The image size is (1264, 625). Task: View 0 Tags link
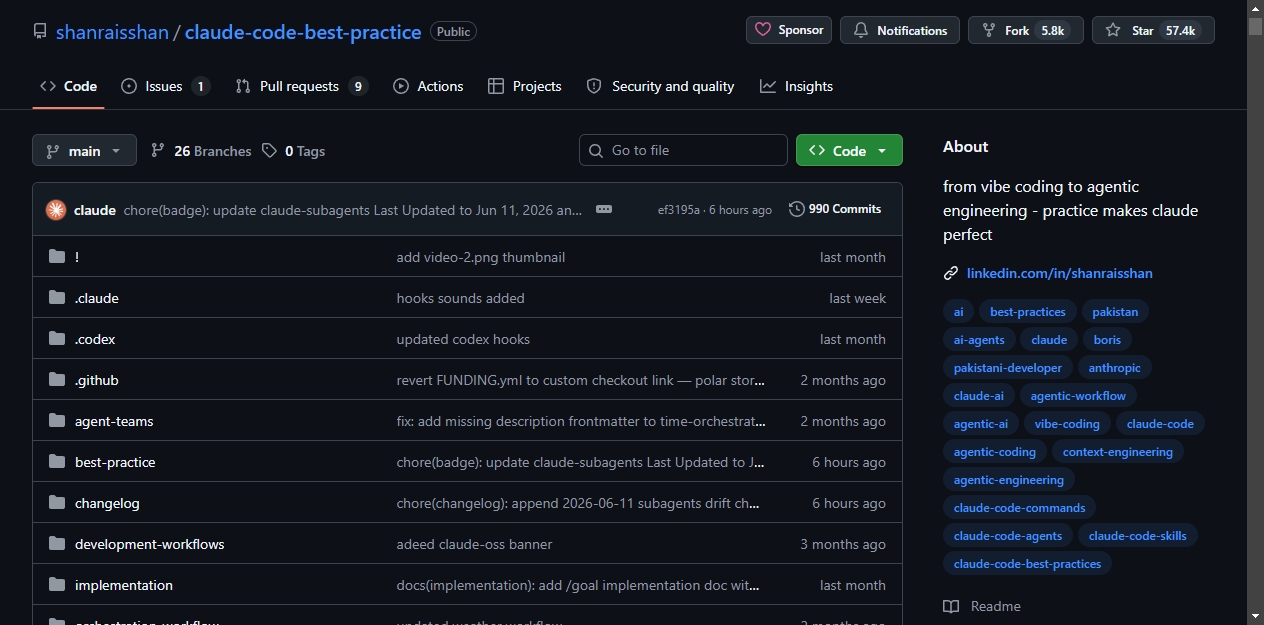click(293, 151)
